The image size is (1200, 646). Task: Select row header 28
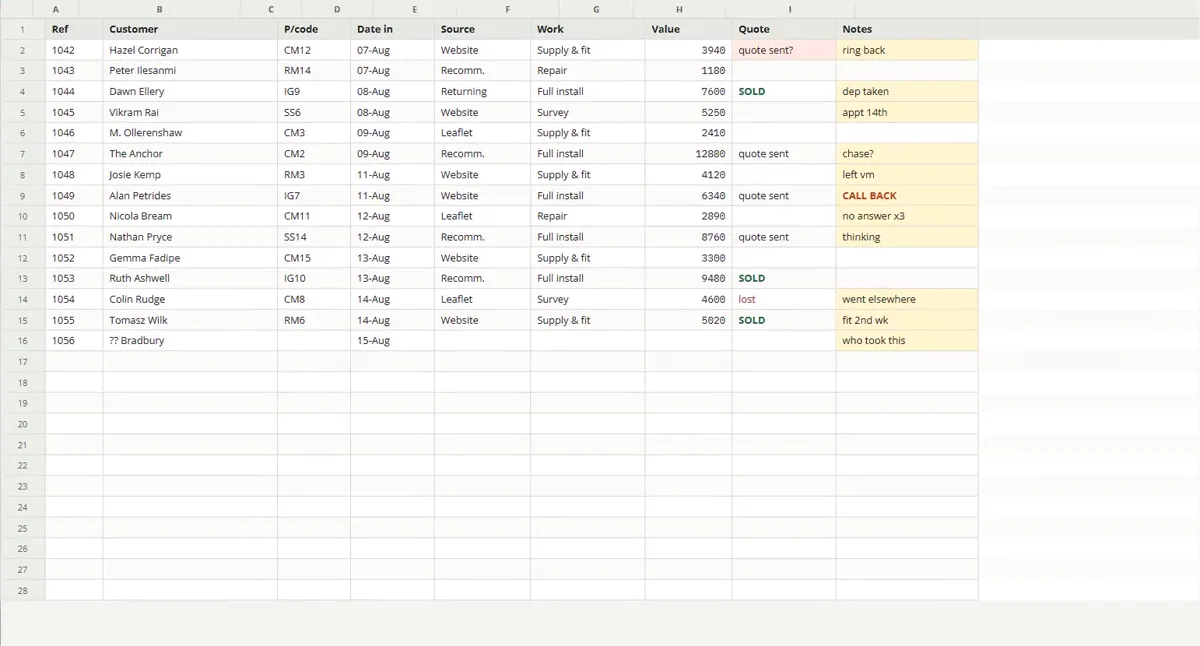[x=22, y=591]
